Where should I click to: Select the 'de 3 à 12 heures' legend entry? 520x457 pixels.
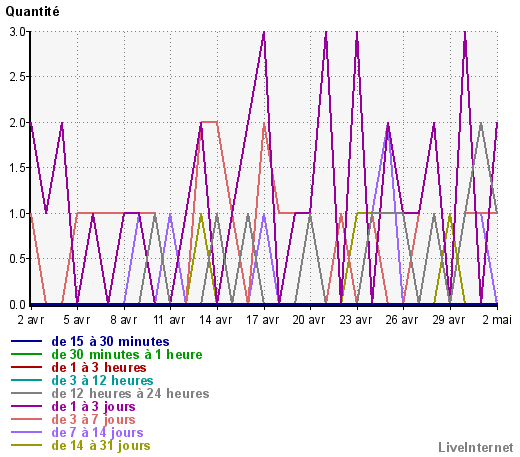[x=102, y=381]
